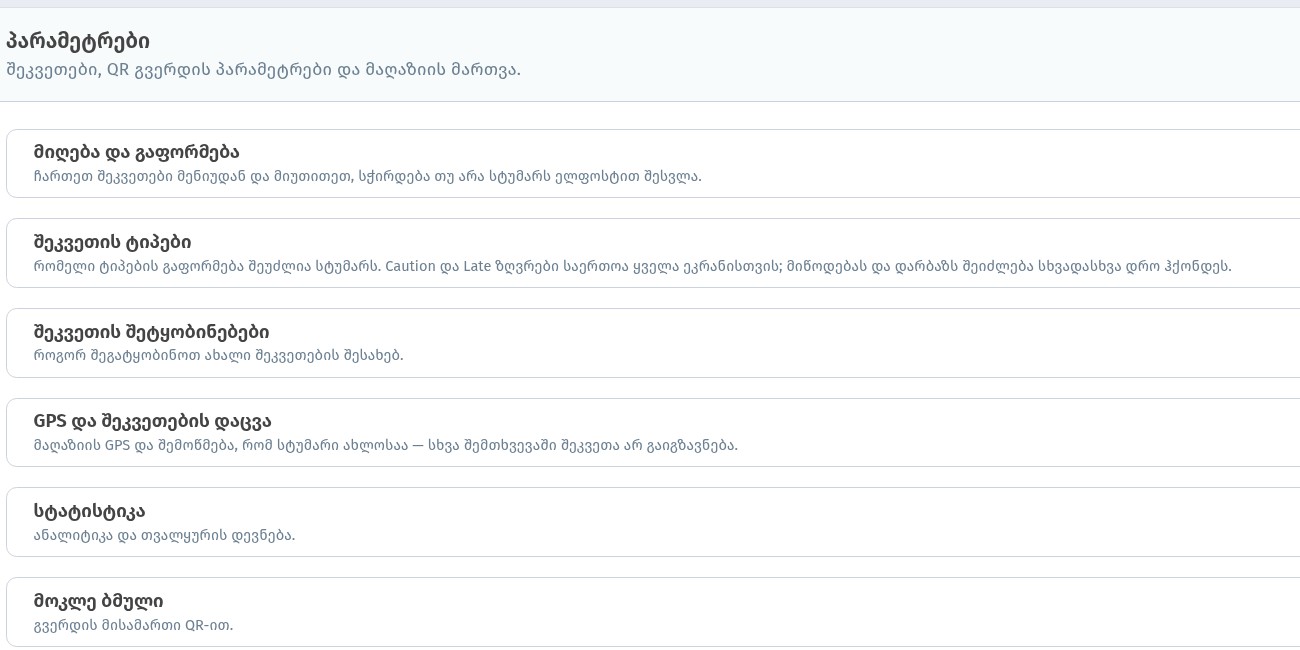Screen dimensions: 1300x650
Task: Click the subtitle mentioning QR გვერდის პარამეტრები
Action: coord(263,70)
